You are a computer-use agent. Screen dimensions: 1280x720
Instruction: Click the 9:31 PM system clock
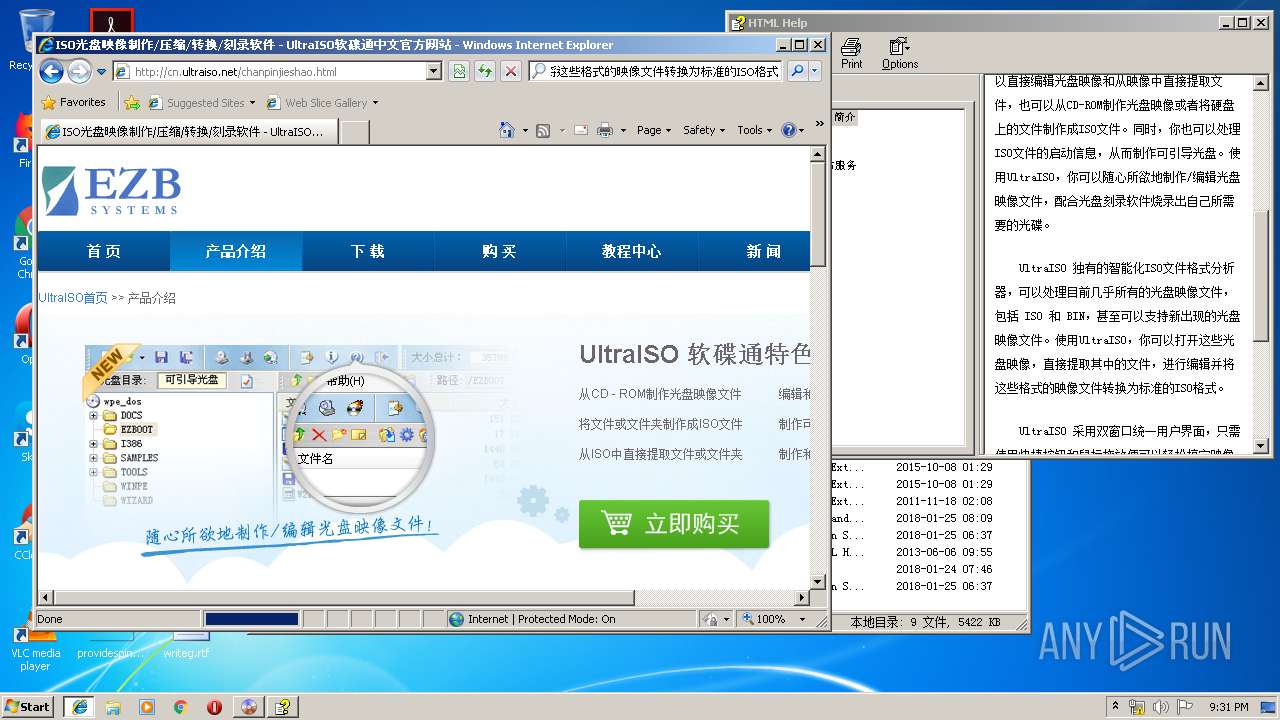(1228, 707)
